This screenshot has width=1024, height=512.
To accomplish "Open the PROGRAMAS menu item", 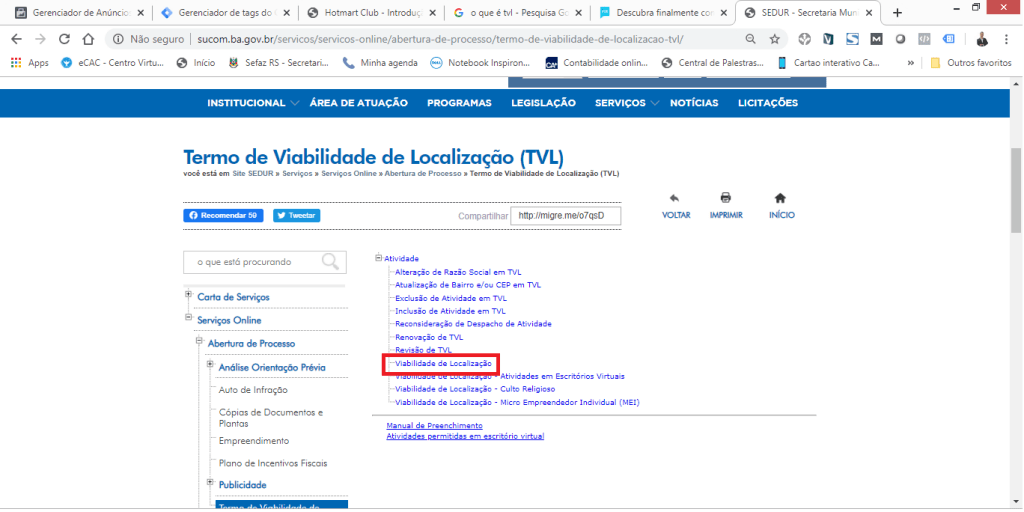I will [459, 103].
